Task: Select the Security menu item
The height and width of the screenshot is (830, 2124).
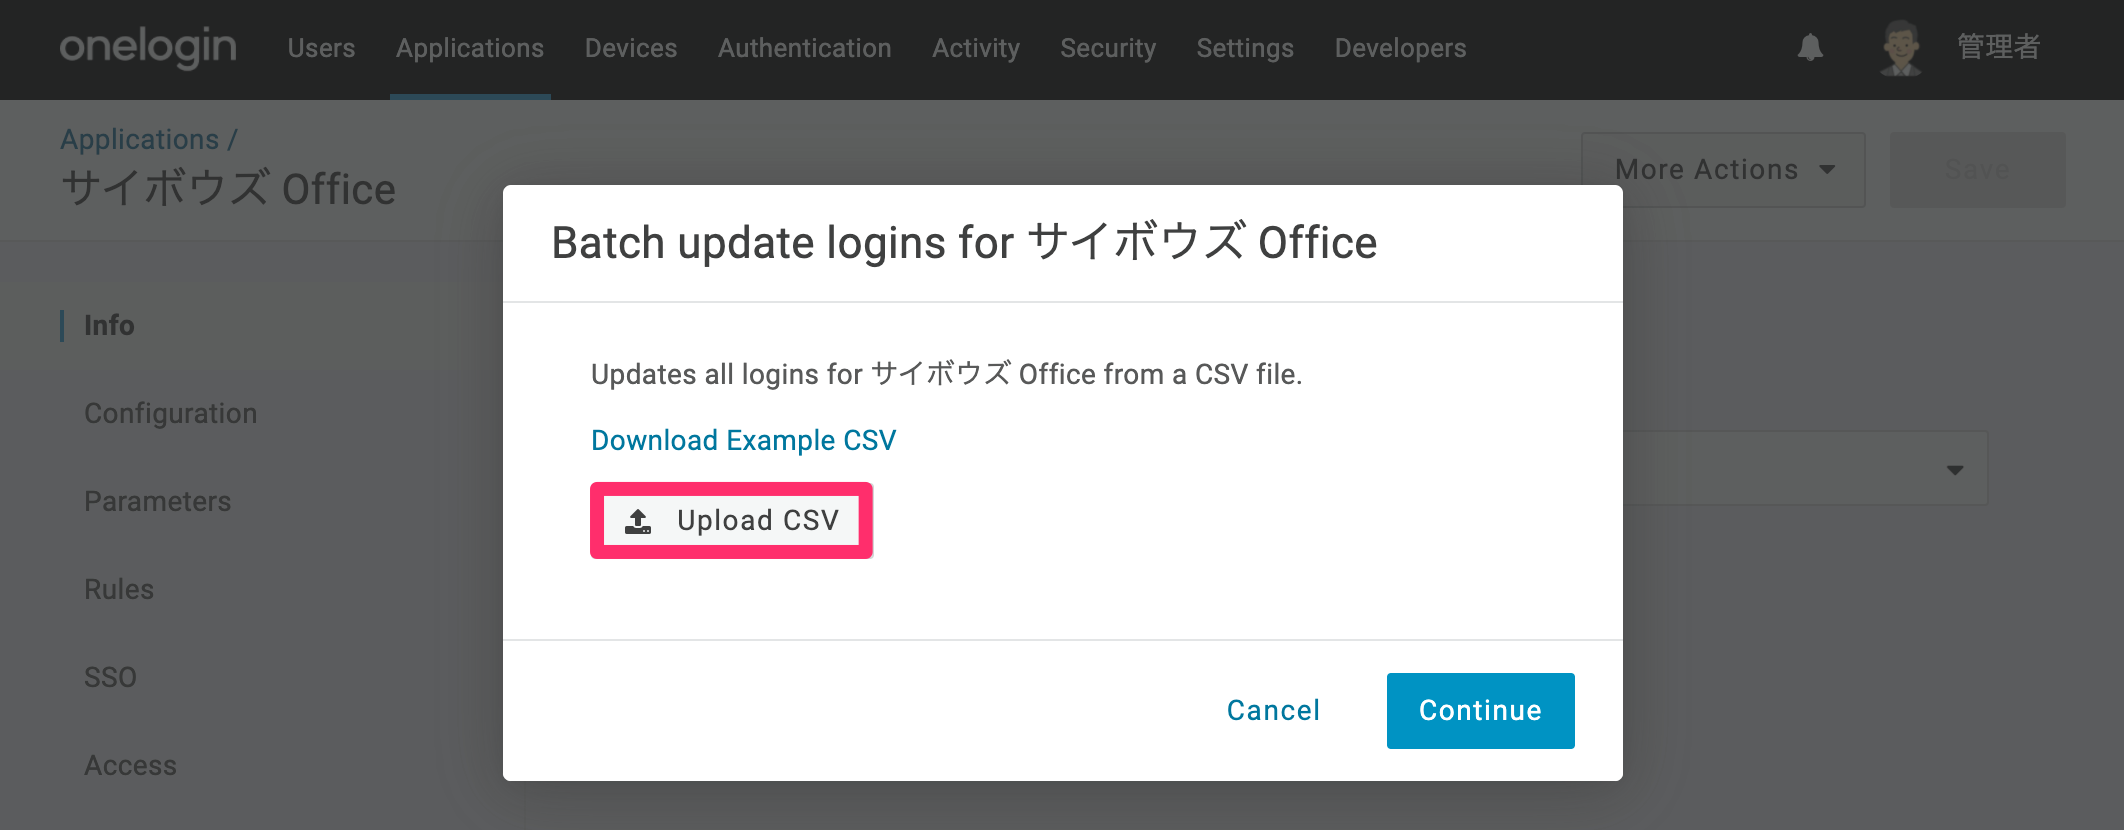Action: pyautogui.click(x=1108, y=48)
